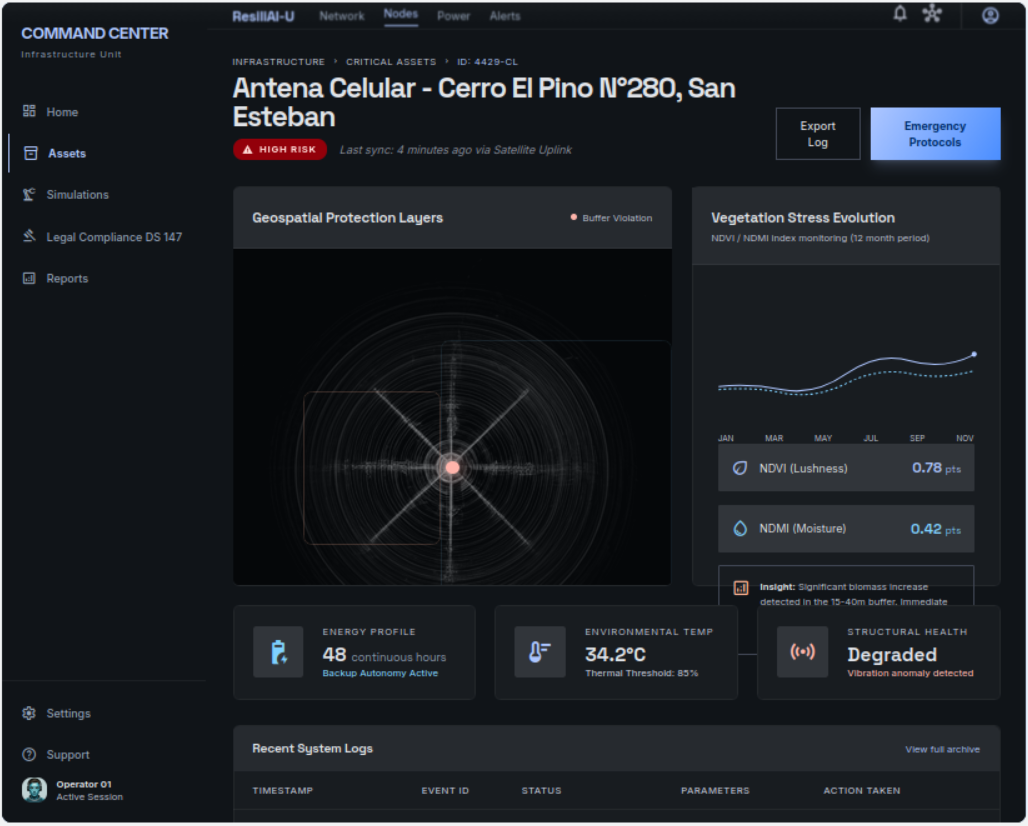Screen dimensions: 1028x826
Task: Click the Simulations sidebar icon
Action: tap(29, 194)
